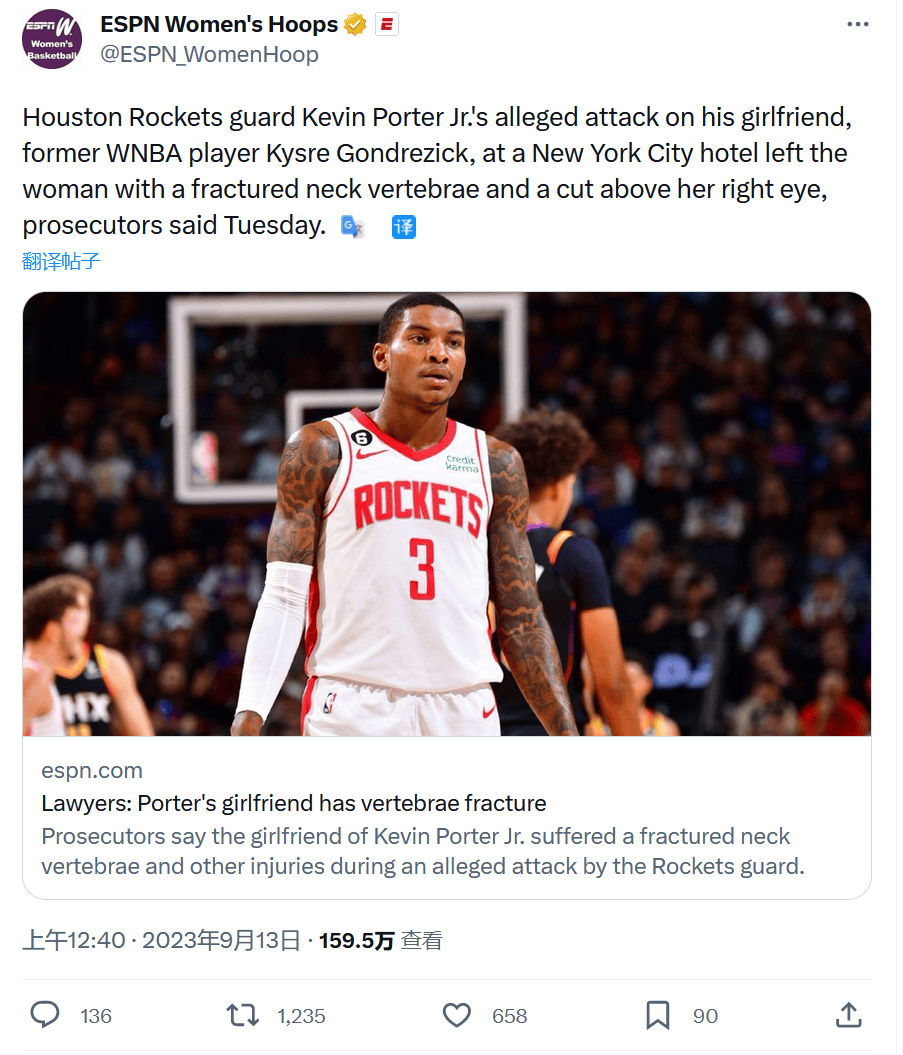
Task: Open the three-dot more options menu
Action: click(x=858, y=24)
